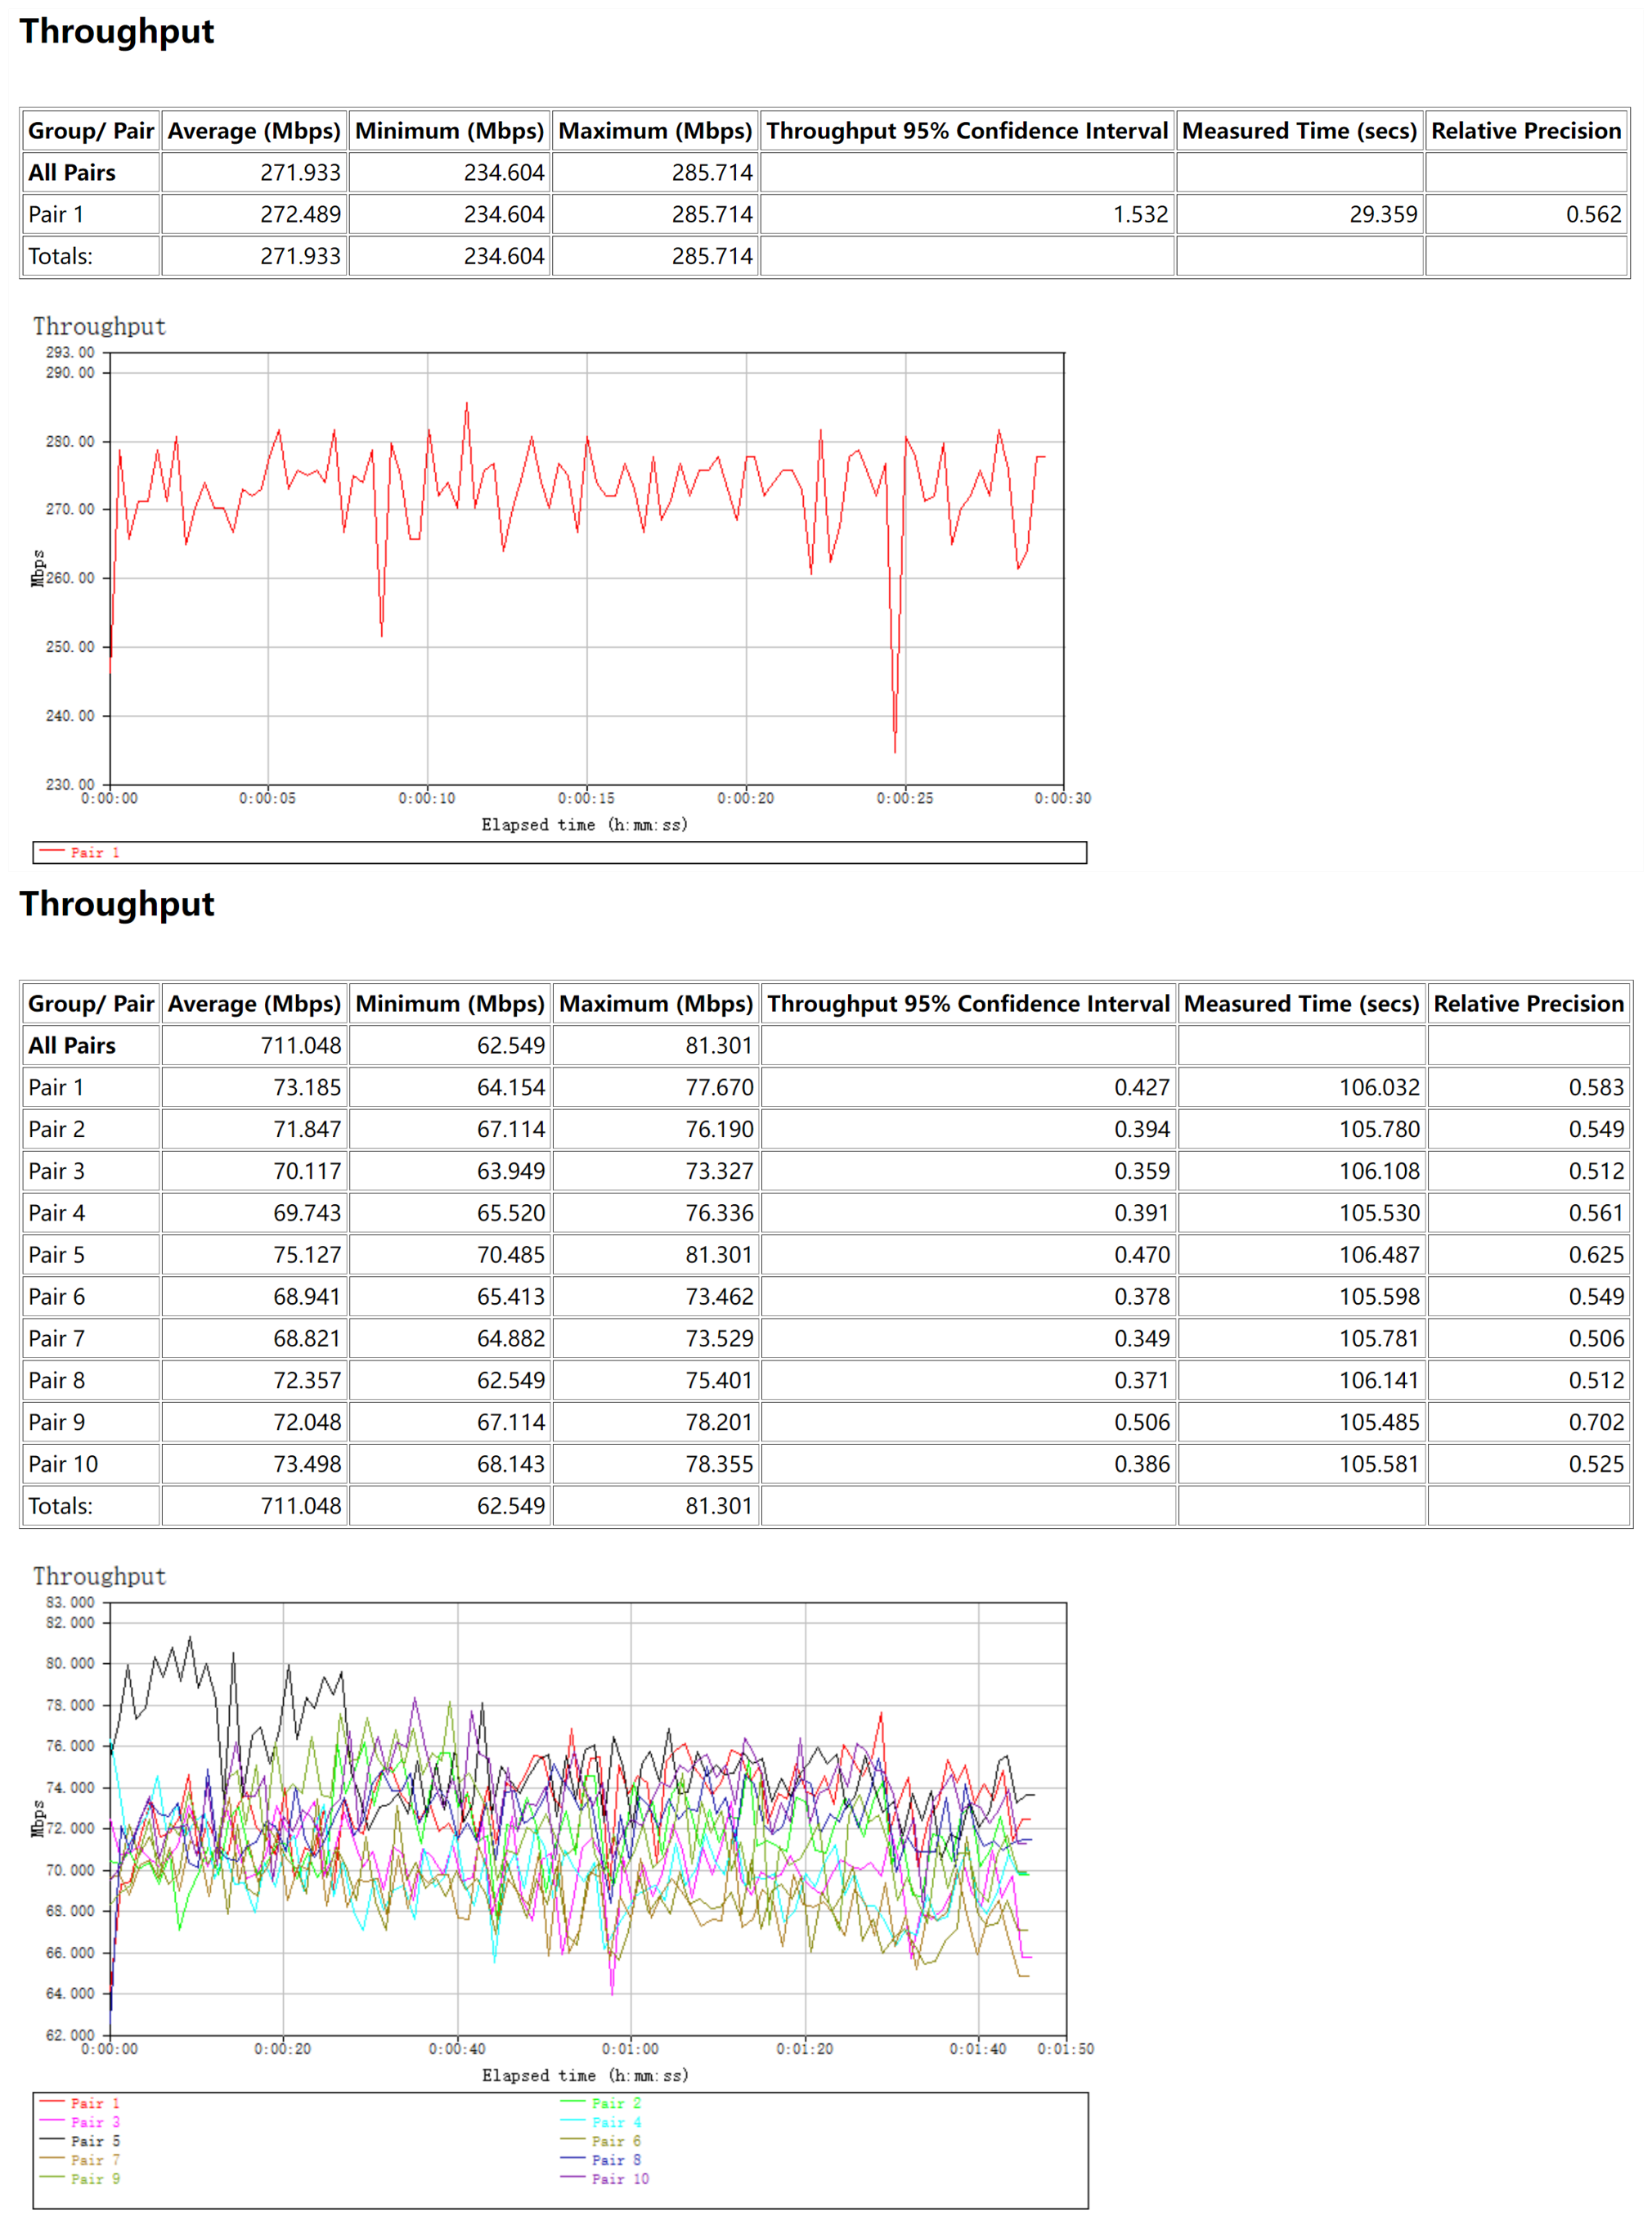Click the red Pair 1 legend swatch in first chart

pyautogui.click(x=52, y=851)
